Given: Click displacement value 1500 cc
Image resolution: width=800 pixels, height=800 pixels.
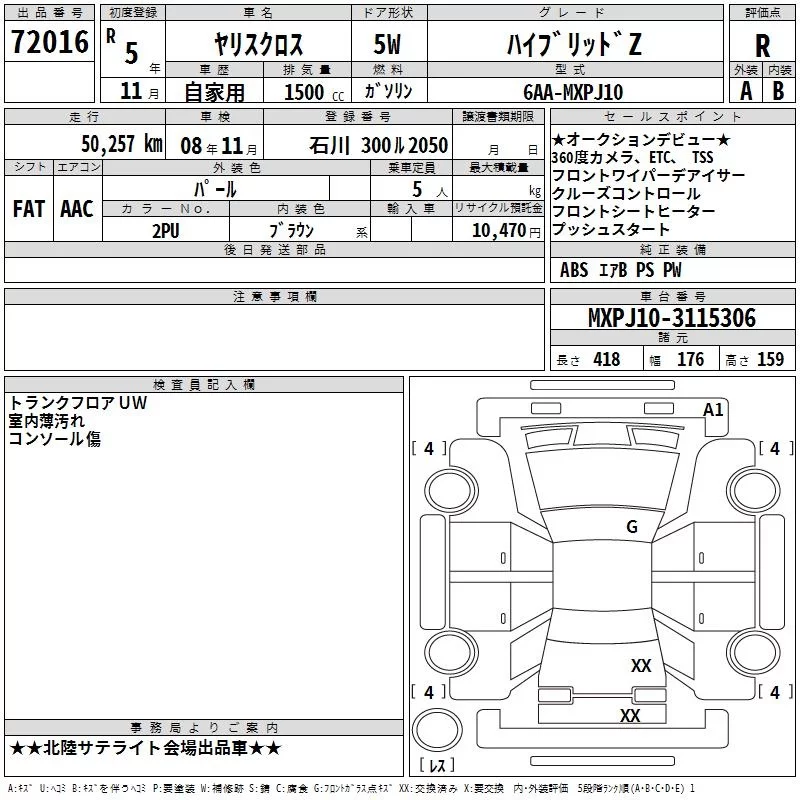Looking at the screenshot, I should [x=314, y=92].
